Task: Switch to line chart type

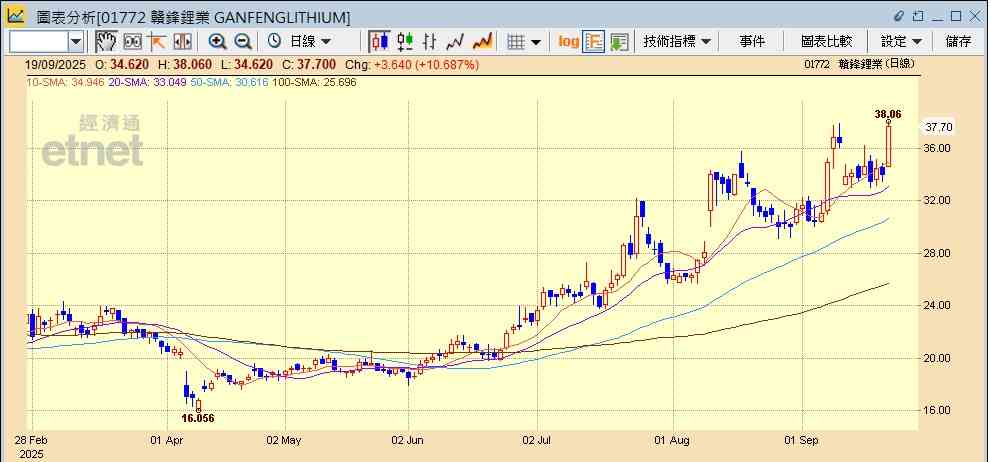Action: tap(455, 42)
